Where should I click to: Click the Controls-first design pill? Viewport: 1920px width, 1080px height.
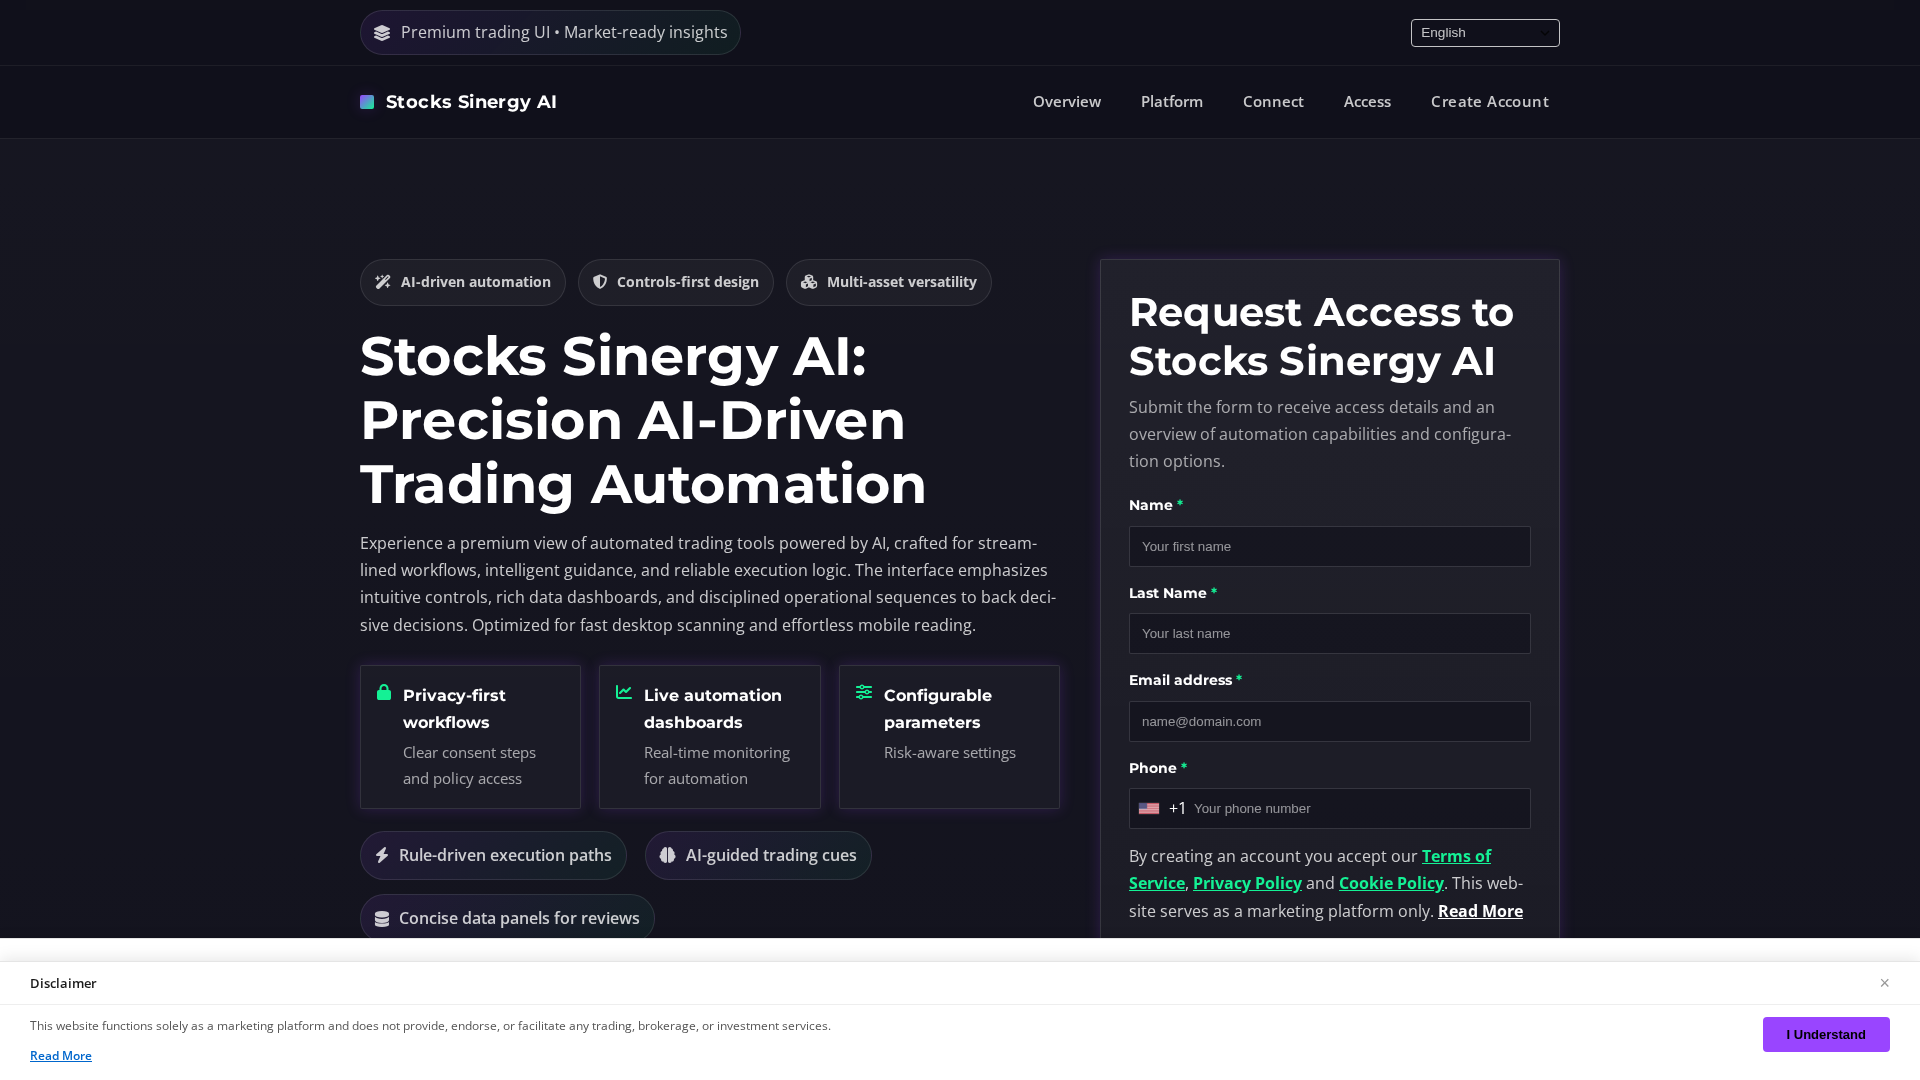[676, 283]
